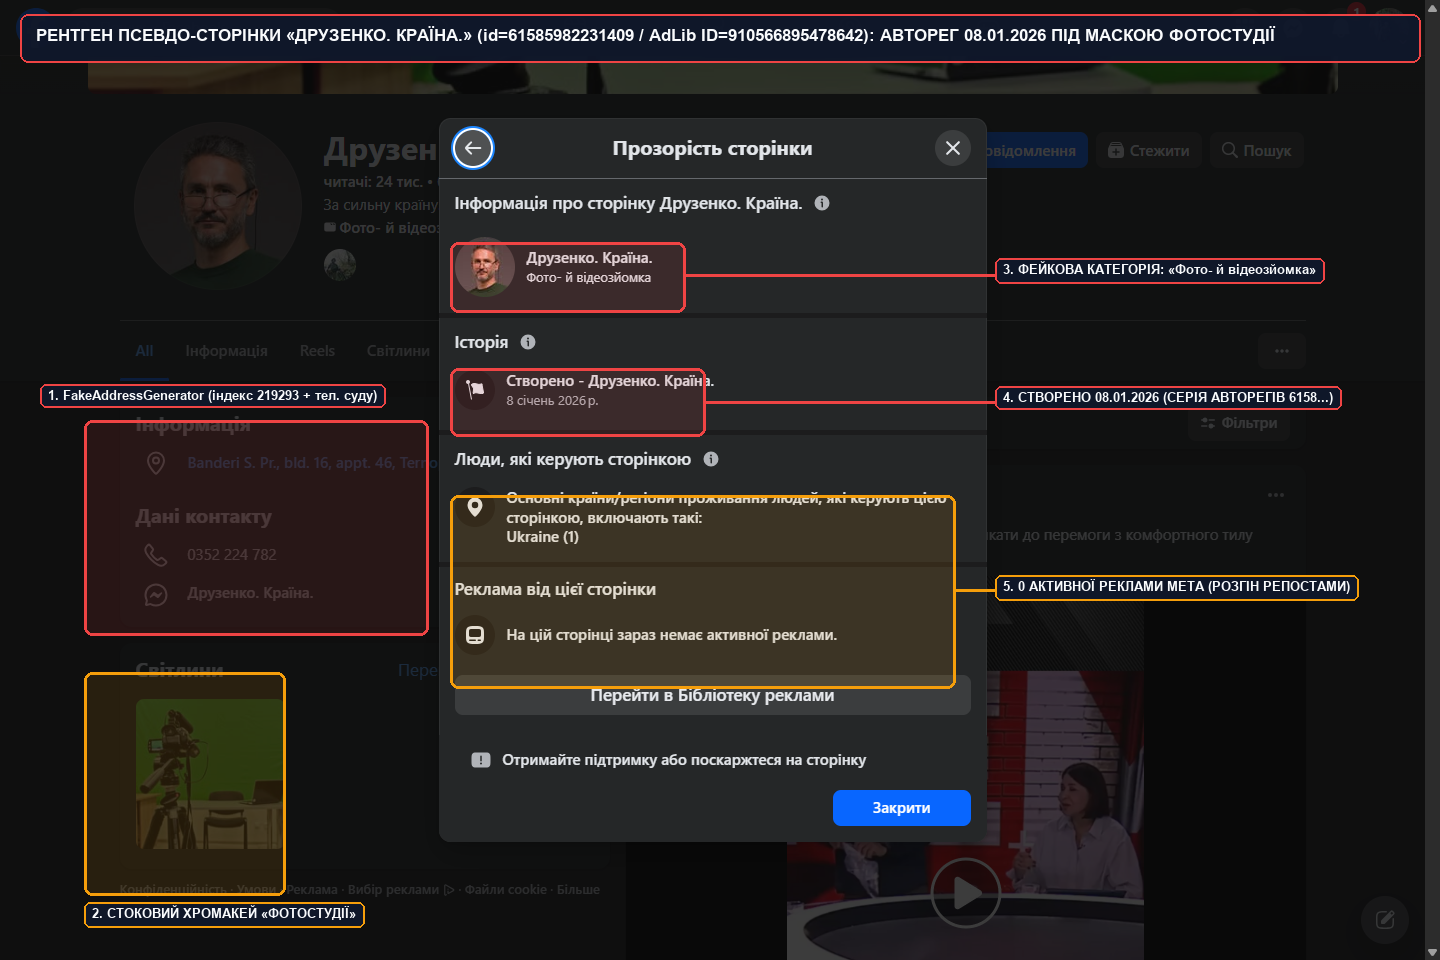
Task: Open info icon next to Інформація про сторінку
Action: [822, 203]
